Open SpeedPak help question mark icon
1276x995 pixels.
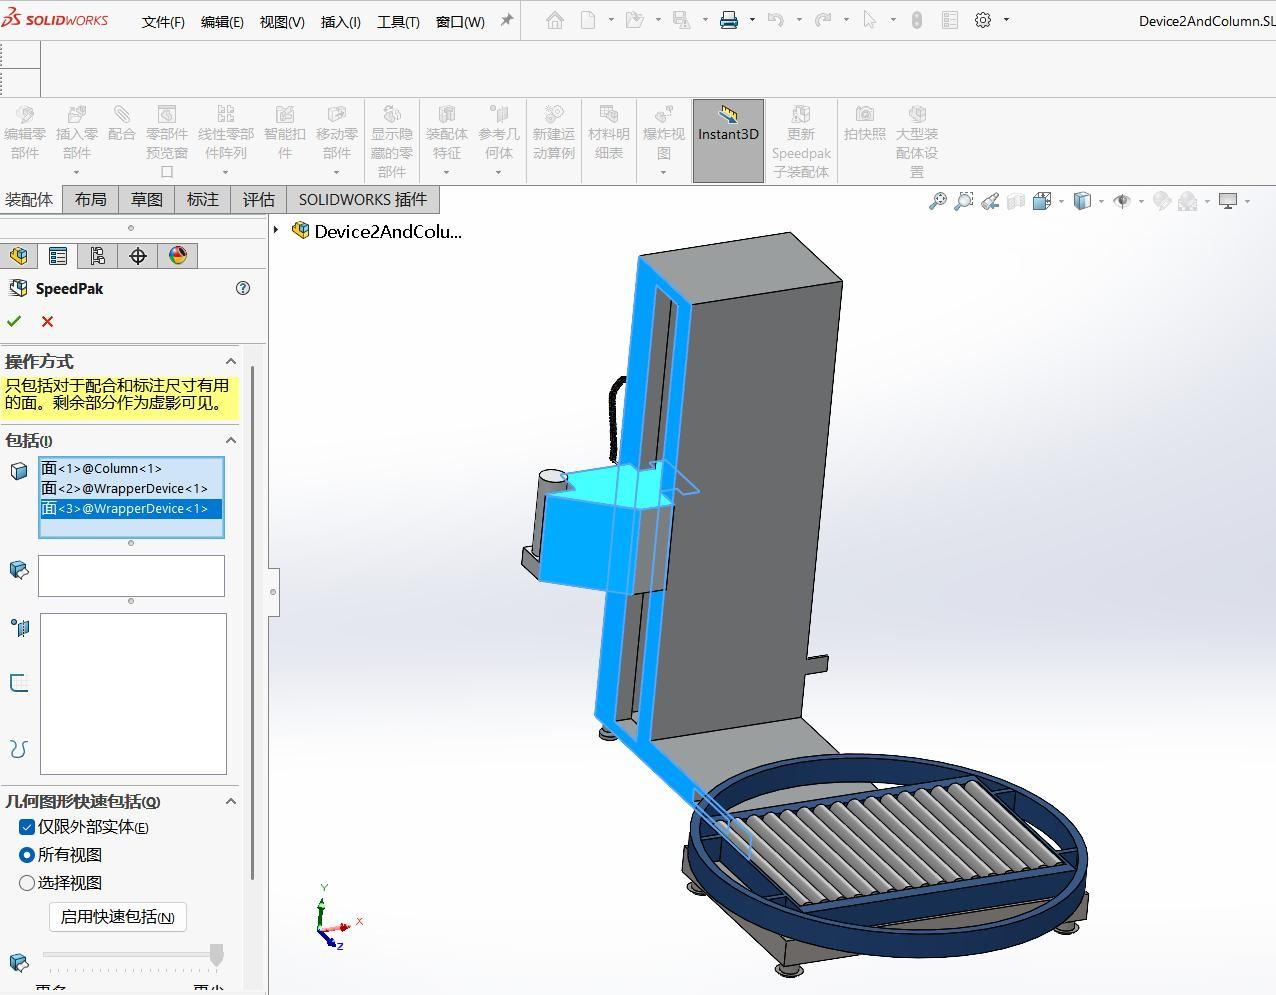tap(243, 288)
